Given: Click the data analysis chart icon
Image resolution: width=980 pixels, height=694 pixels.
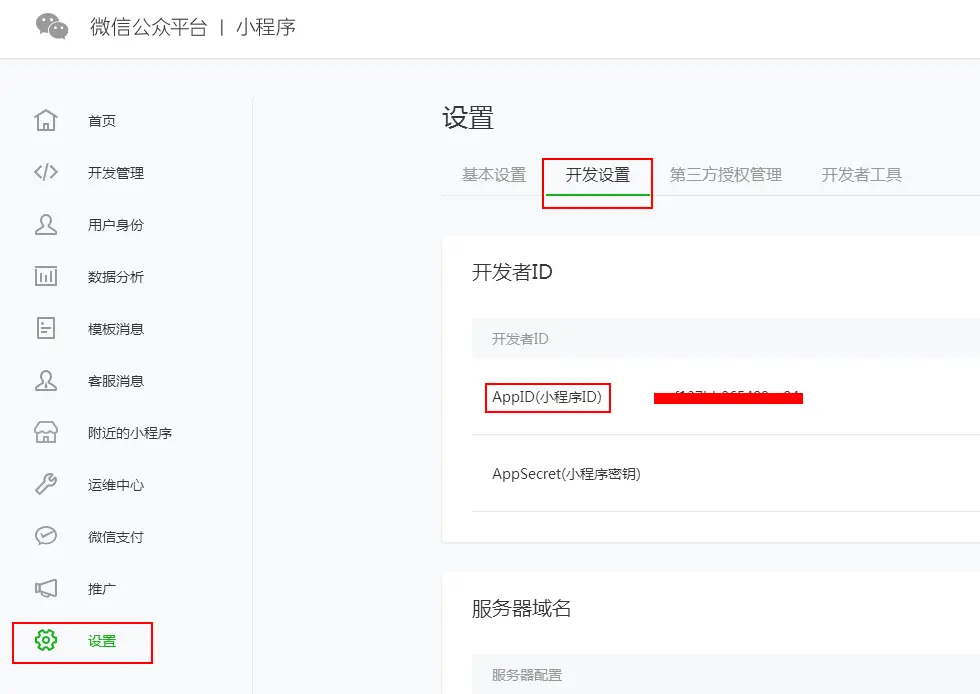Looking at the screenshot, I should (x=46, y=276).
